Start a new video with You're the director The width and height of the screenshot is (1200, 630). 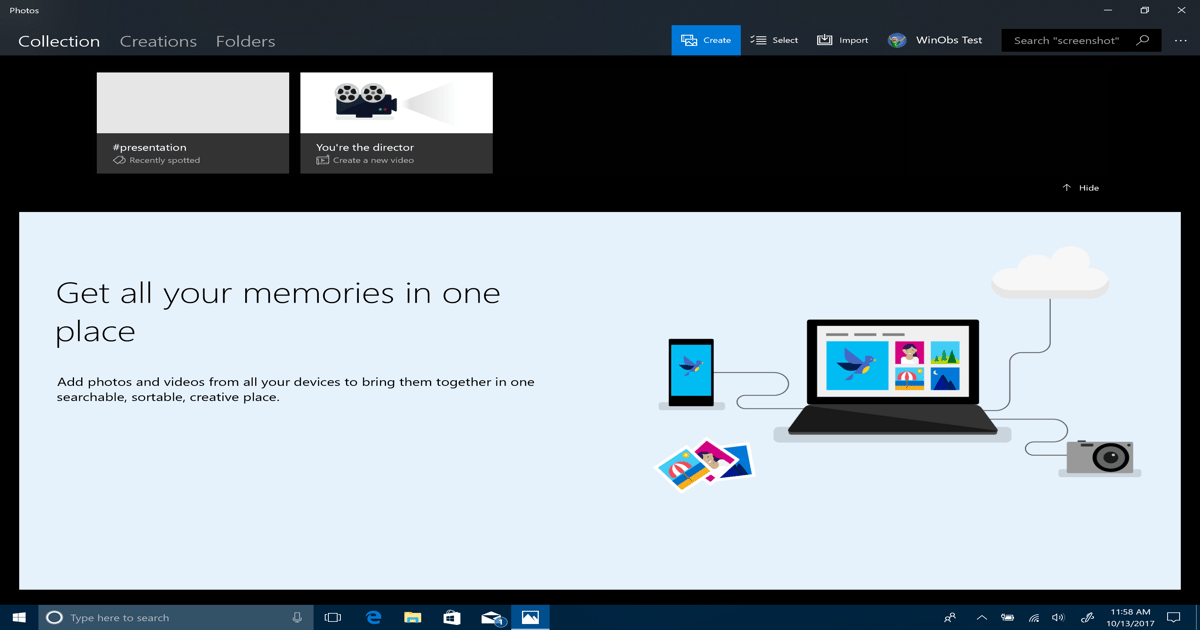tap(396, 122)
